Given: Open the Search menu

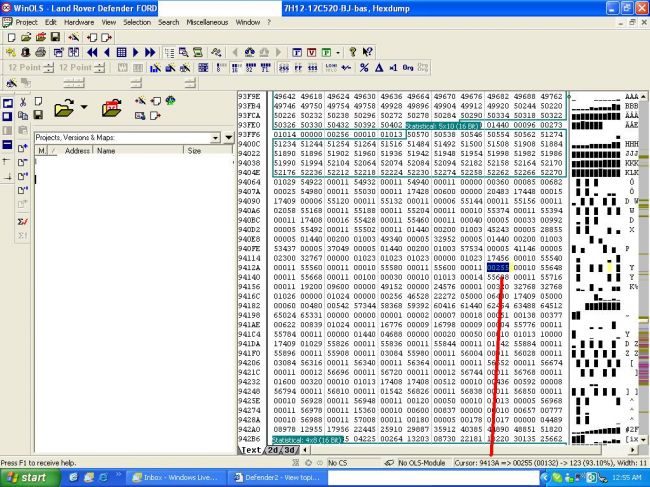Looking at the screenshot, I should pyautogui.click(x=168, y=22).
